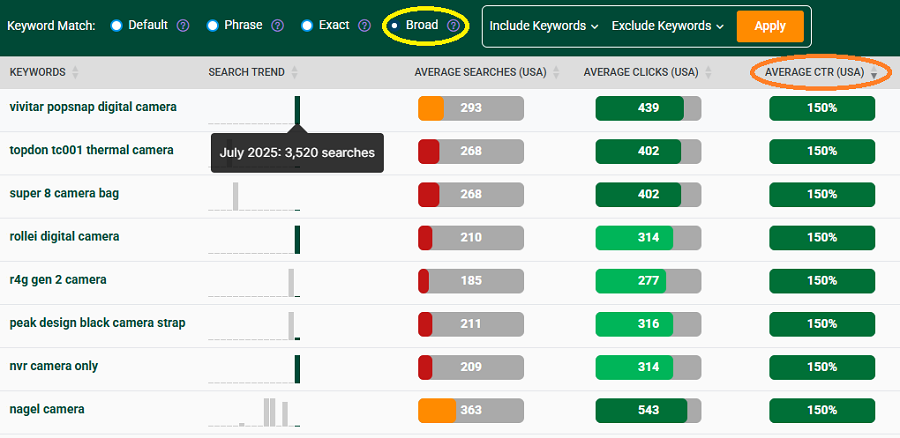The height and width of the screenshot is (438, 900).
Task: Sort by SEARCH TREND column arrows
Action: tap(294, 72)
